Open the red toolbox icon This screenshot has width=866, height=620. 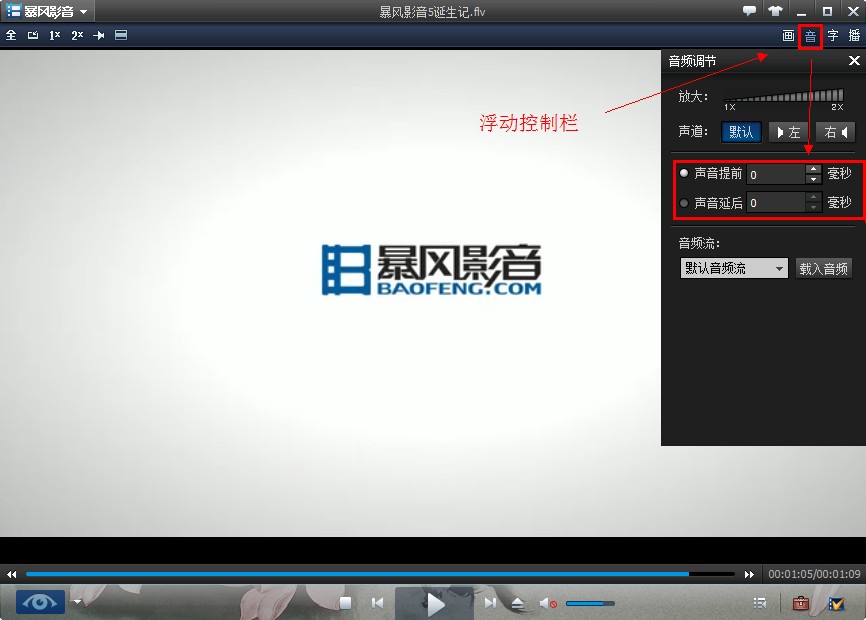click(800, 603)
